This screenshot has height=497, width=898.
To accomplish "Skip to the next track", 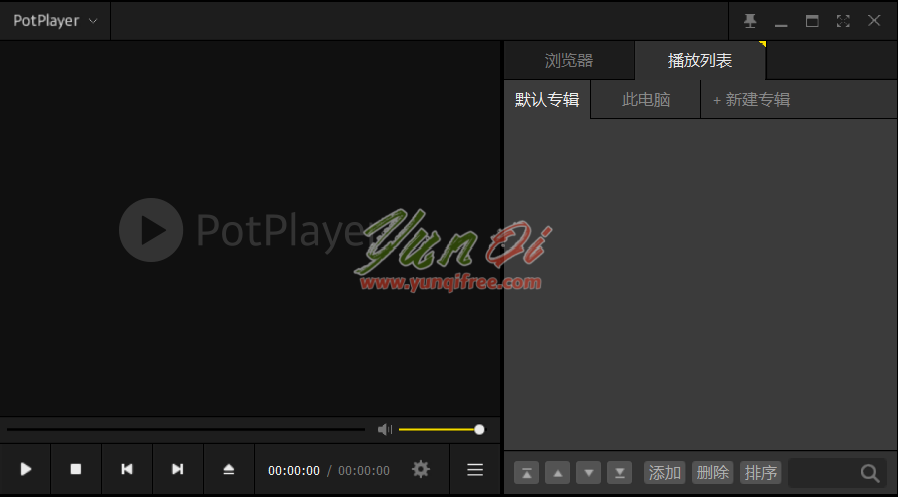I will coord(178,470).
